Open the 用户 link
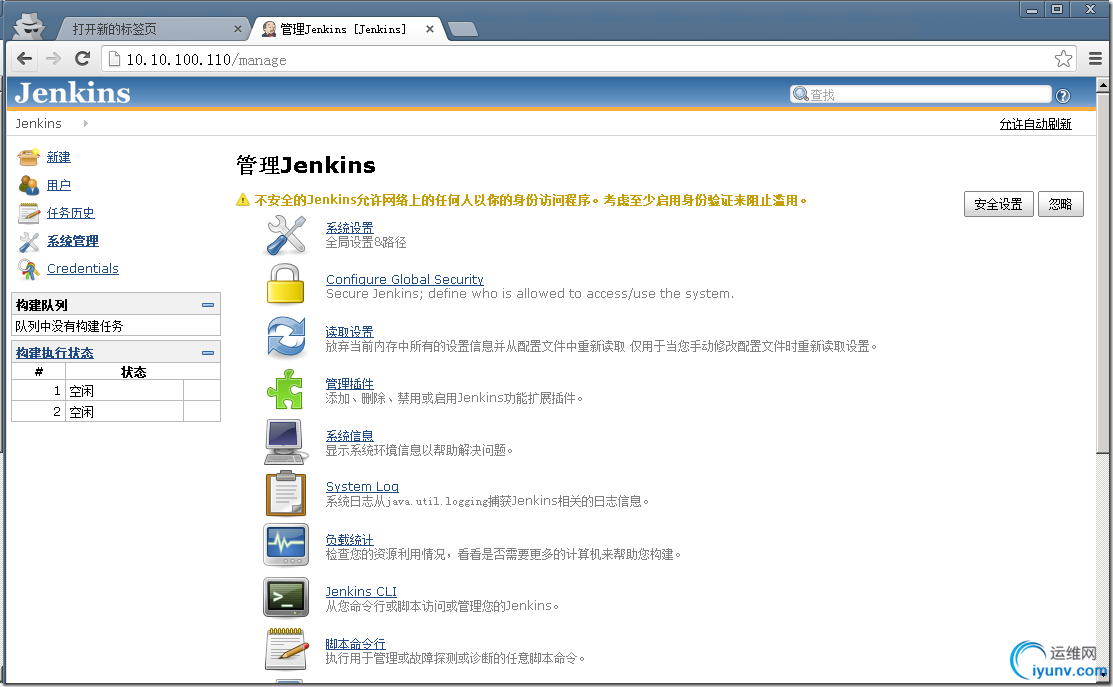Screen dimensions: 1113x687 (59, 185)
